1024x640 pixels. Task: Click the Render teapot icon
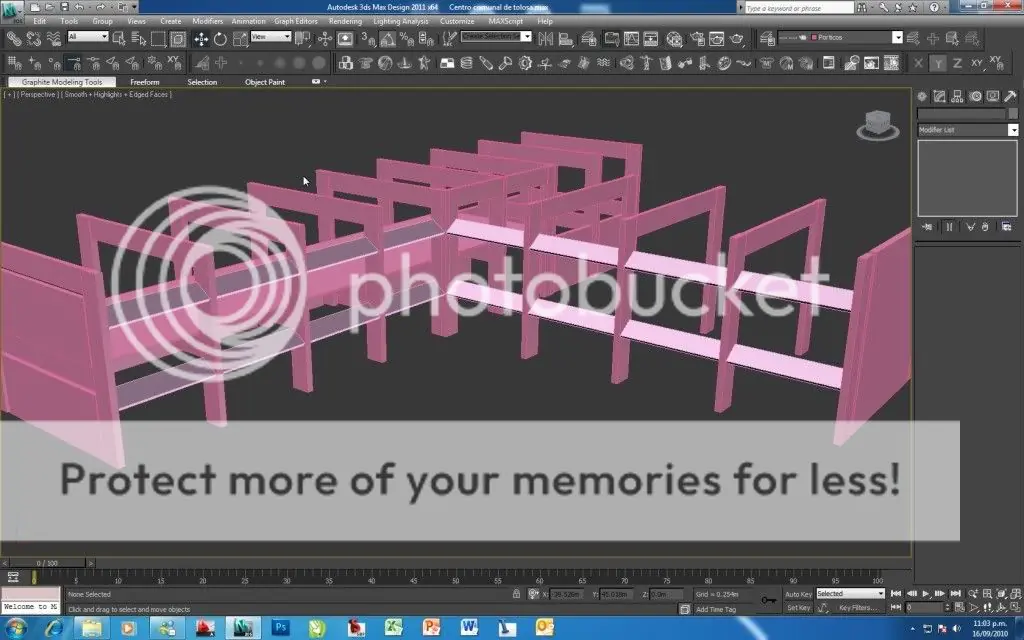tap(737, 38)
